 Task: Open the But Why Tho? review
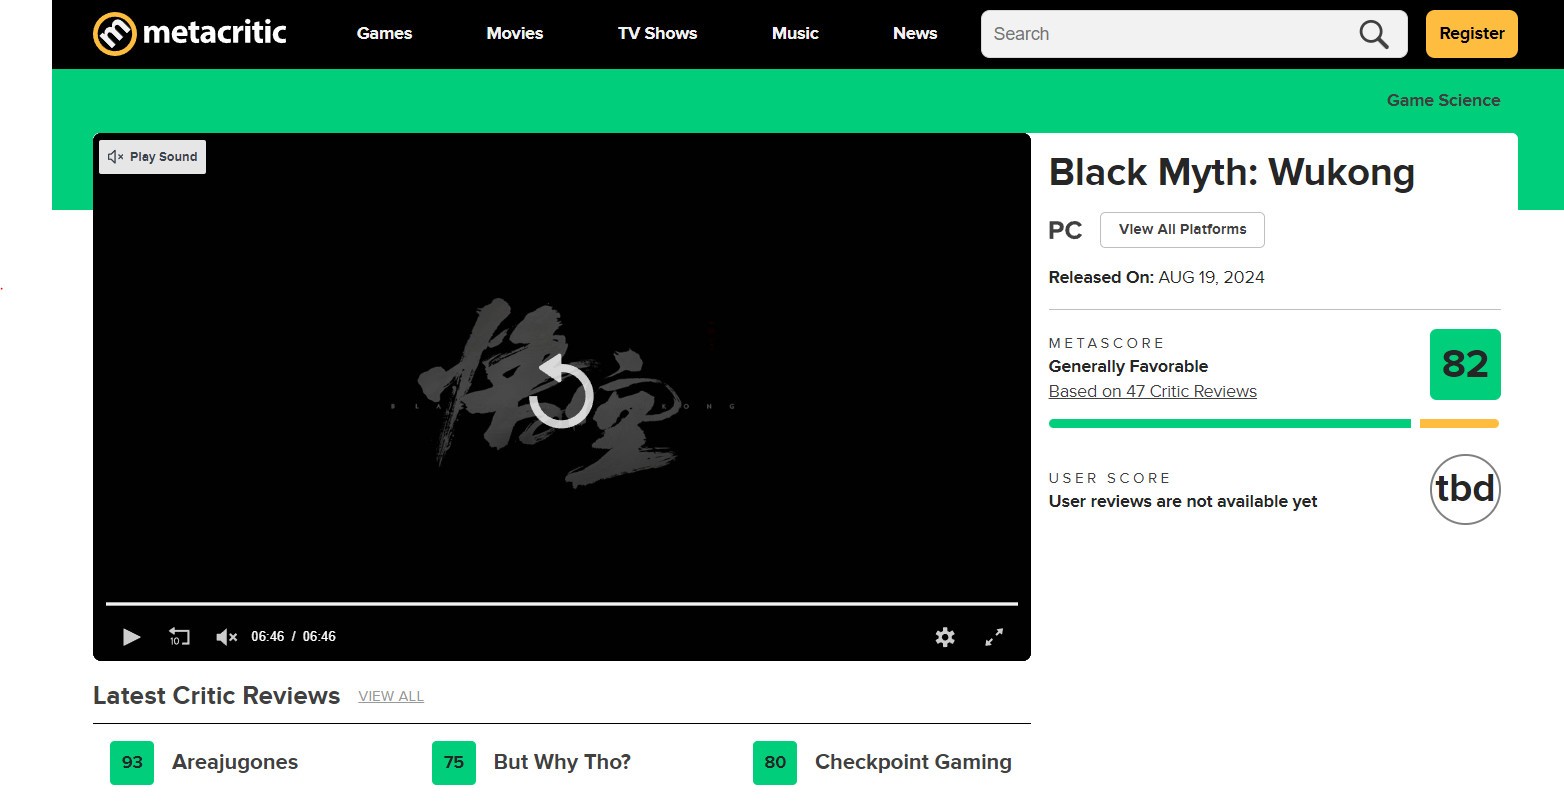pos(562,762)
